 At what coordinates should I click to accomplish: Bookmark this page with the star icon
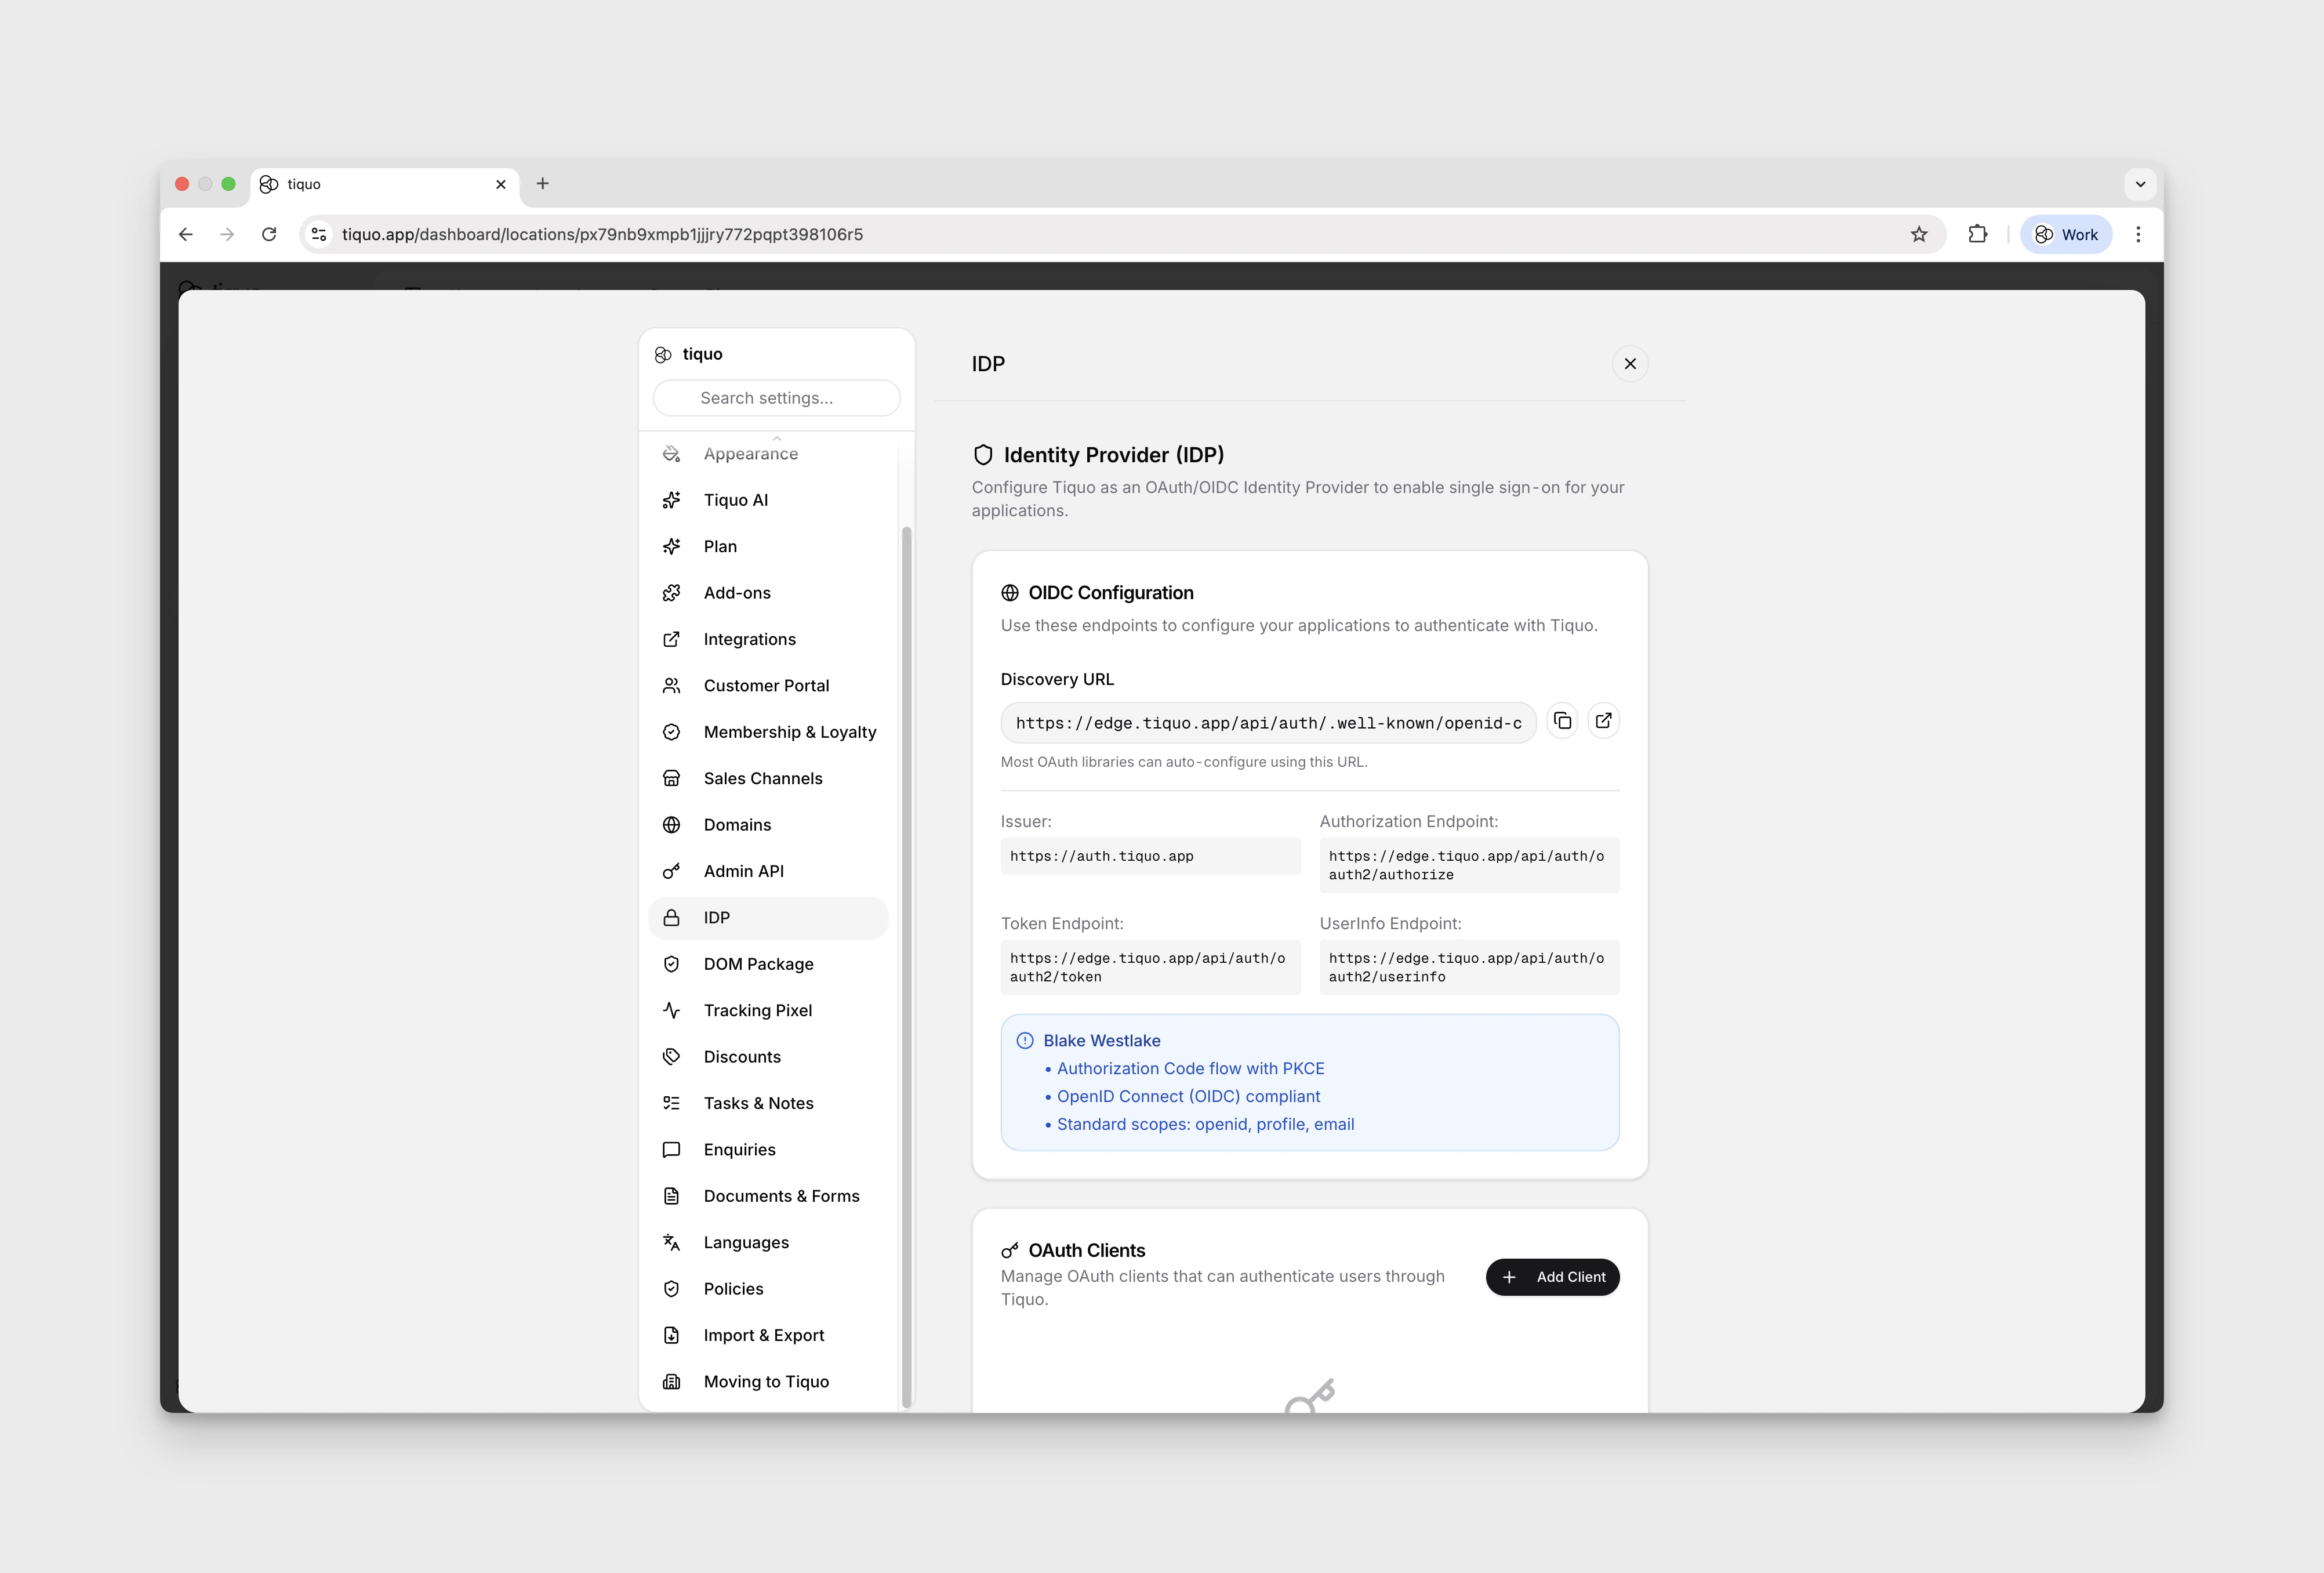(x=1918, y=234)
